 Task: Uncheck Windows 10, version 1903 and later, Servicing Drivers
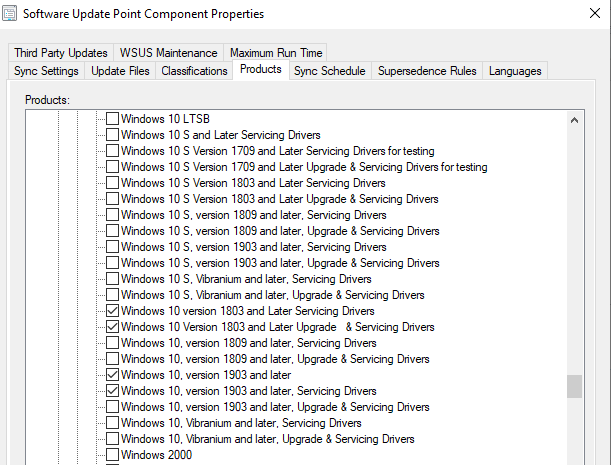[113, 390]
